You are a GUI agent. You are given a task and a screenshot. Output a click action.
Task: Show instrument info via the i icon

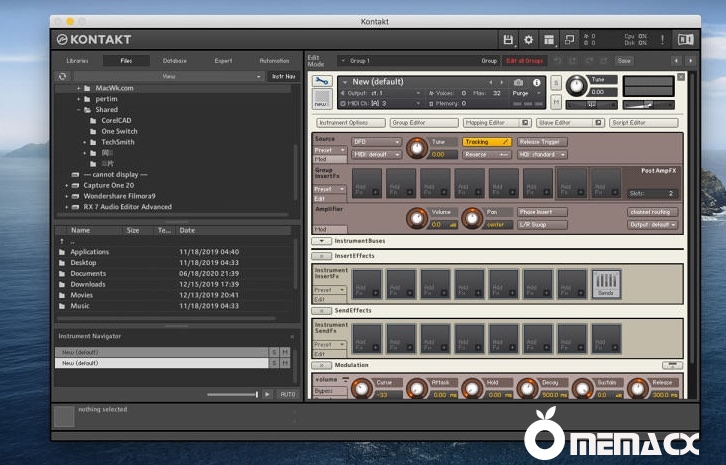coord(536,82)
